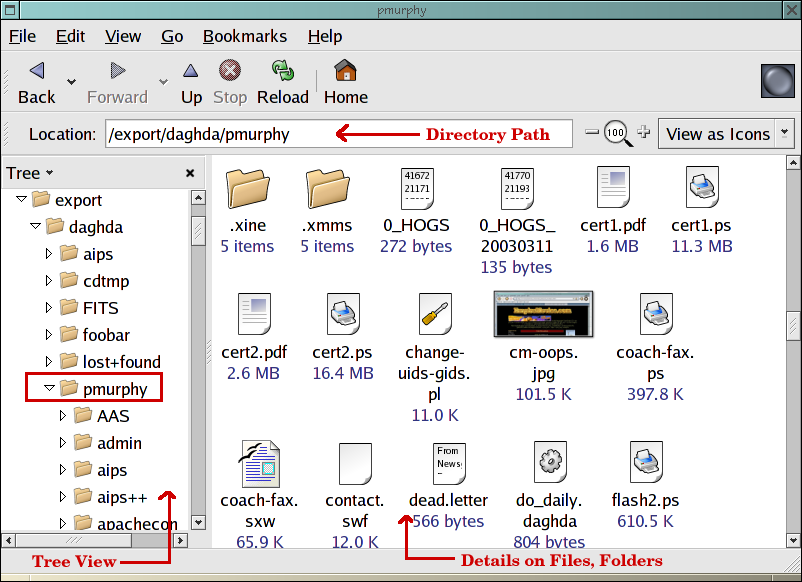802x582 pixels.
Task: Open the Help menu
Action: click(325, 36)
